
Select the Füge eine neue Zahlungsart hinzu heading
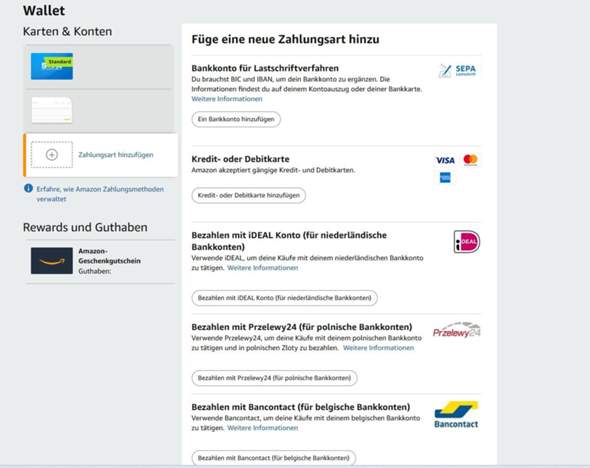(285, 39)
